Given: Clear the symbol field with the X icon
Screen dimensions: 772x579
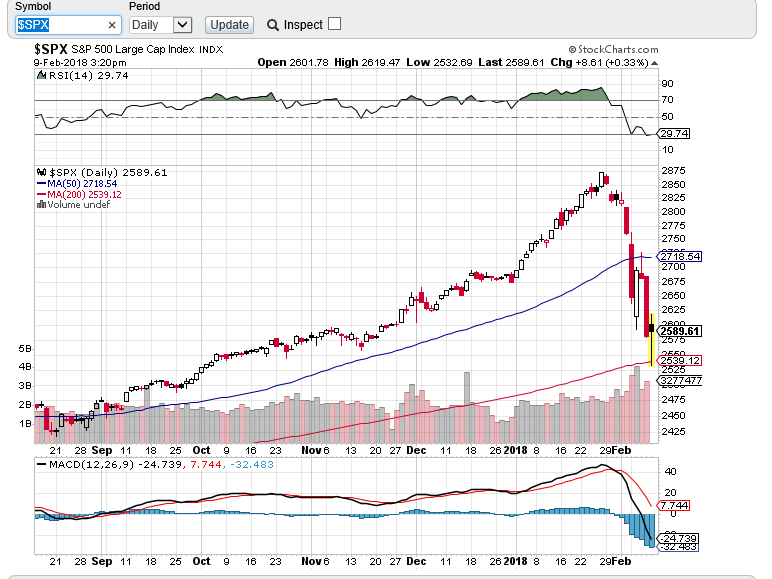Looking at the screenshot, I should (x=112, y=25).
